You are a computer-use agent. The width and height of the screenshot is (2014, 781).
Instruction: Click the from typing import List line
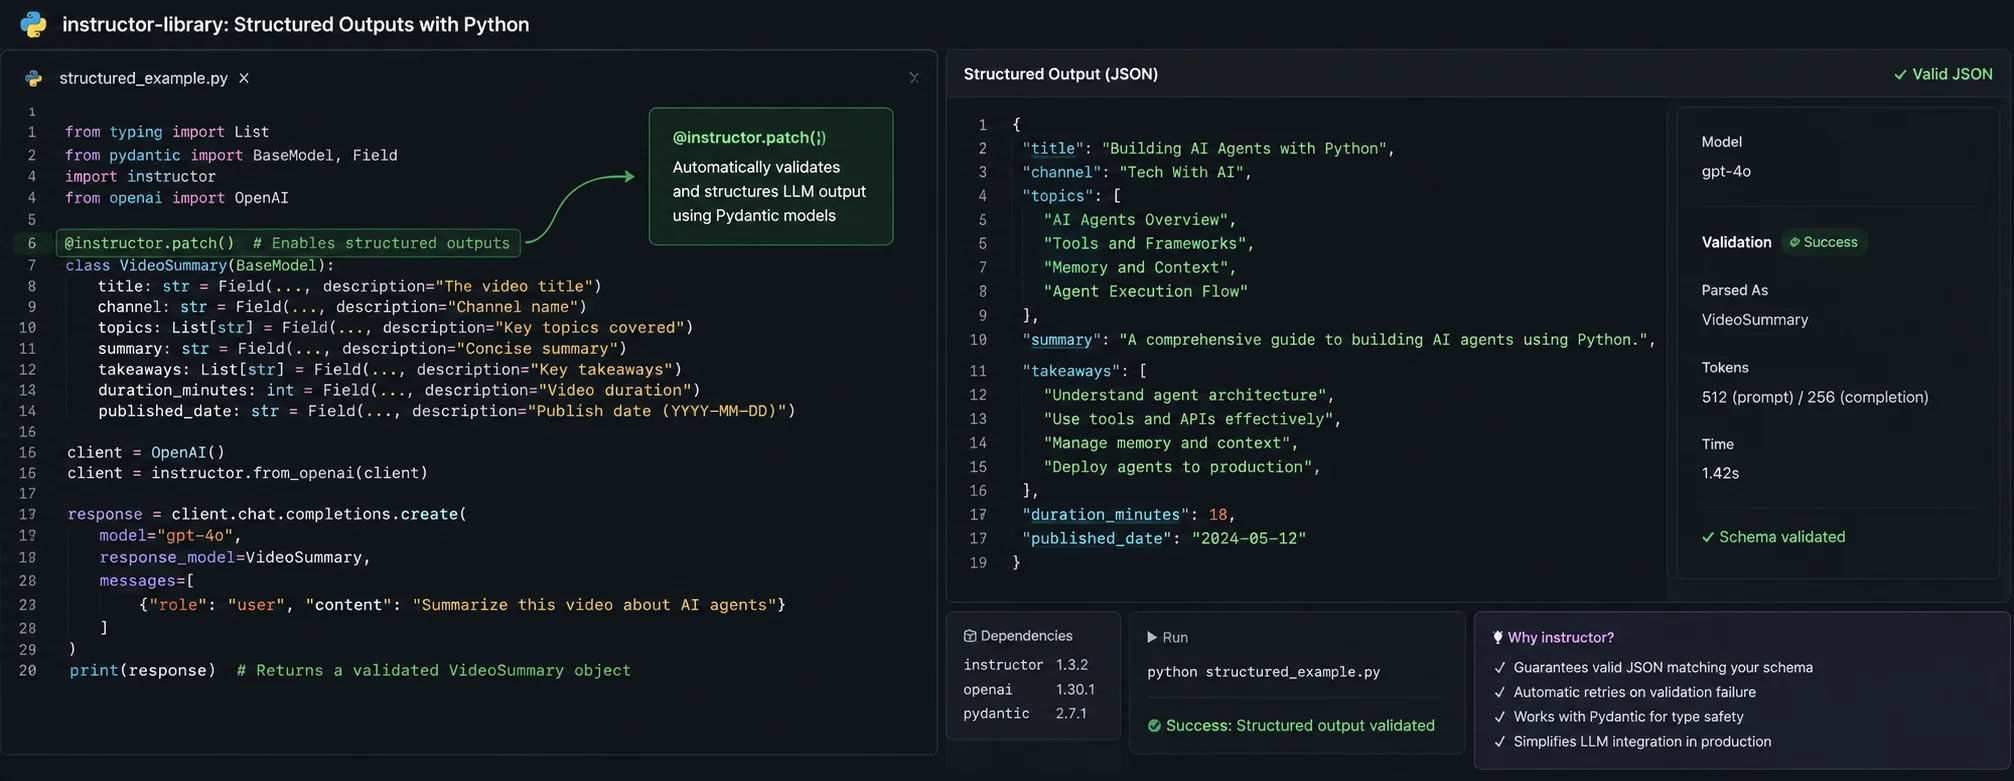pos(167,132)
